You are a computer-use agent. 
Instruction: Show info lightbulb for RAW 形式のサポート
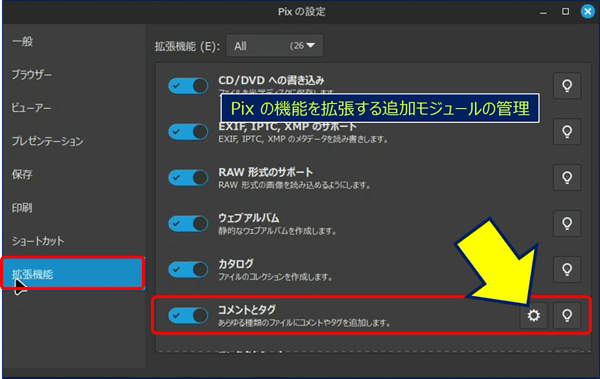567,178
